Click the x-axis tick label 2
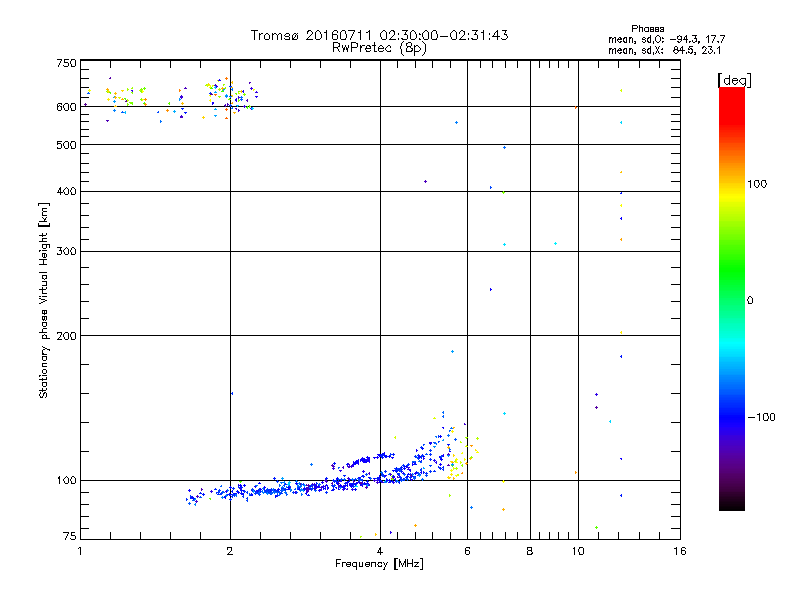Screen dimensions: 800x600 [x=230, y=551]
